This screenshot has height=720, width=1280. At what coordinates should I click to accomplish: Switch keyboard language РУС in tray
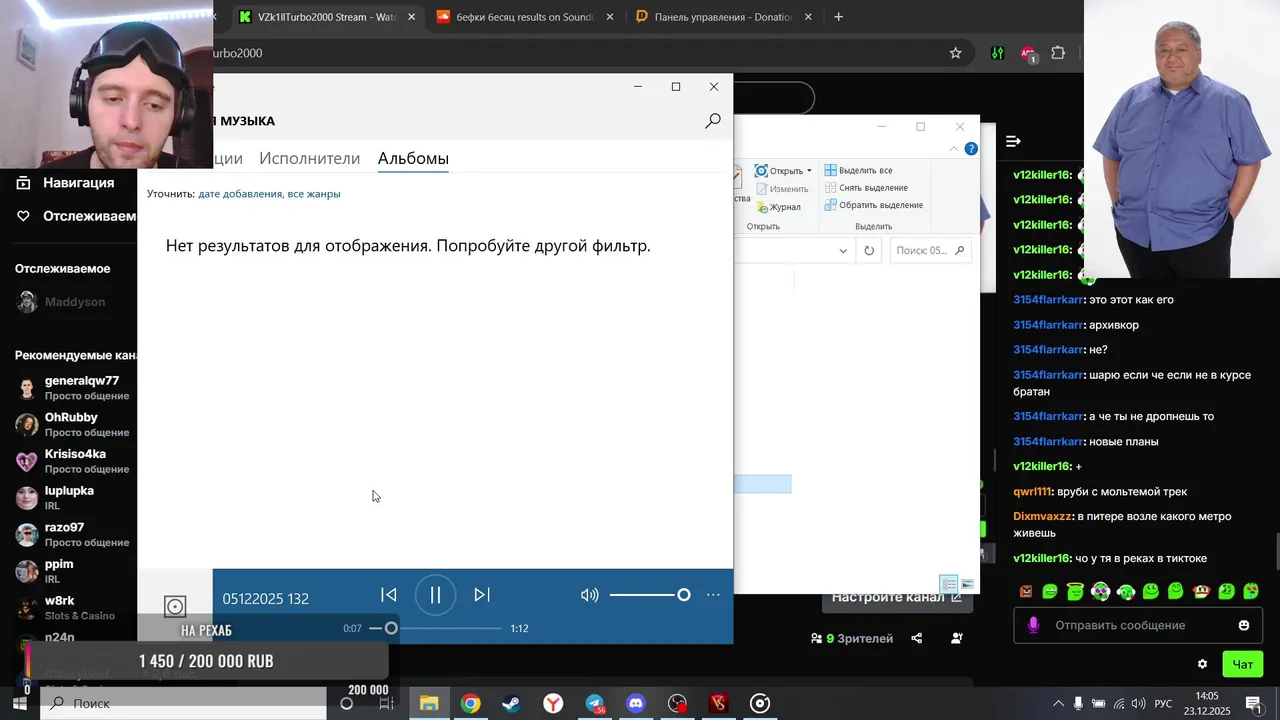pos(1163,704)
